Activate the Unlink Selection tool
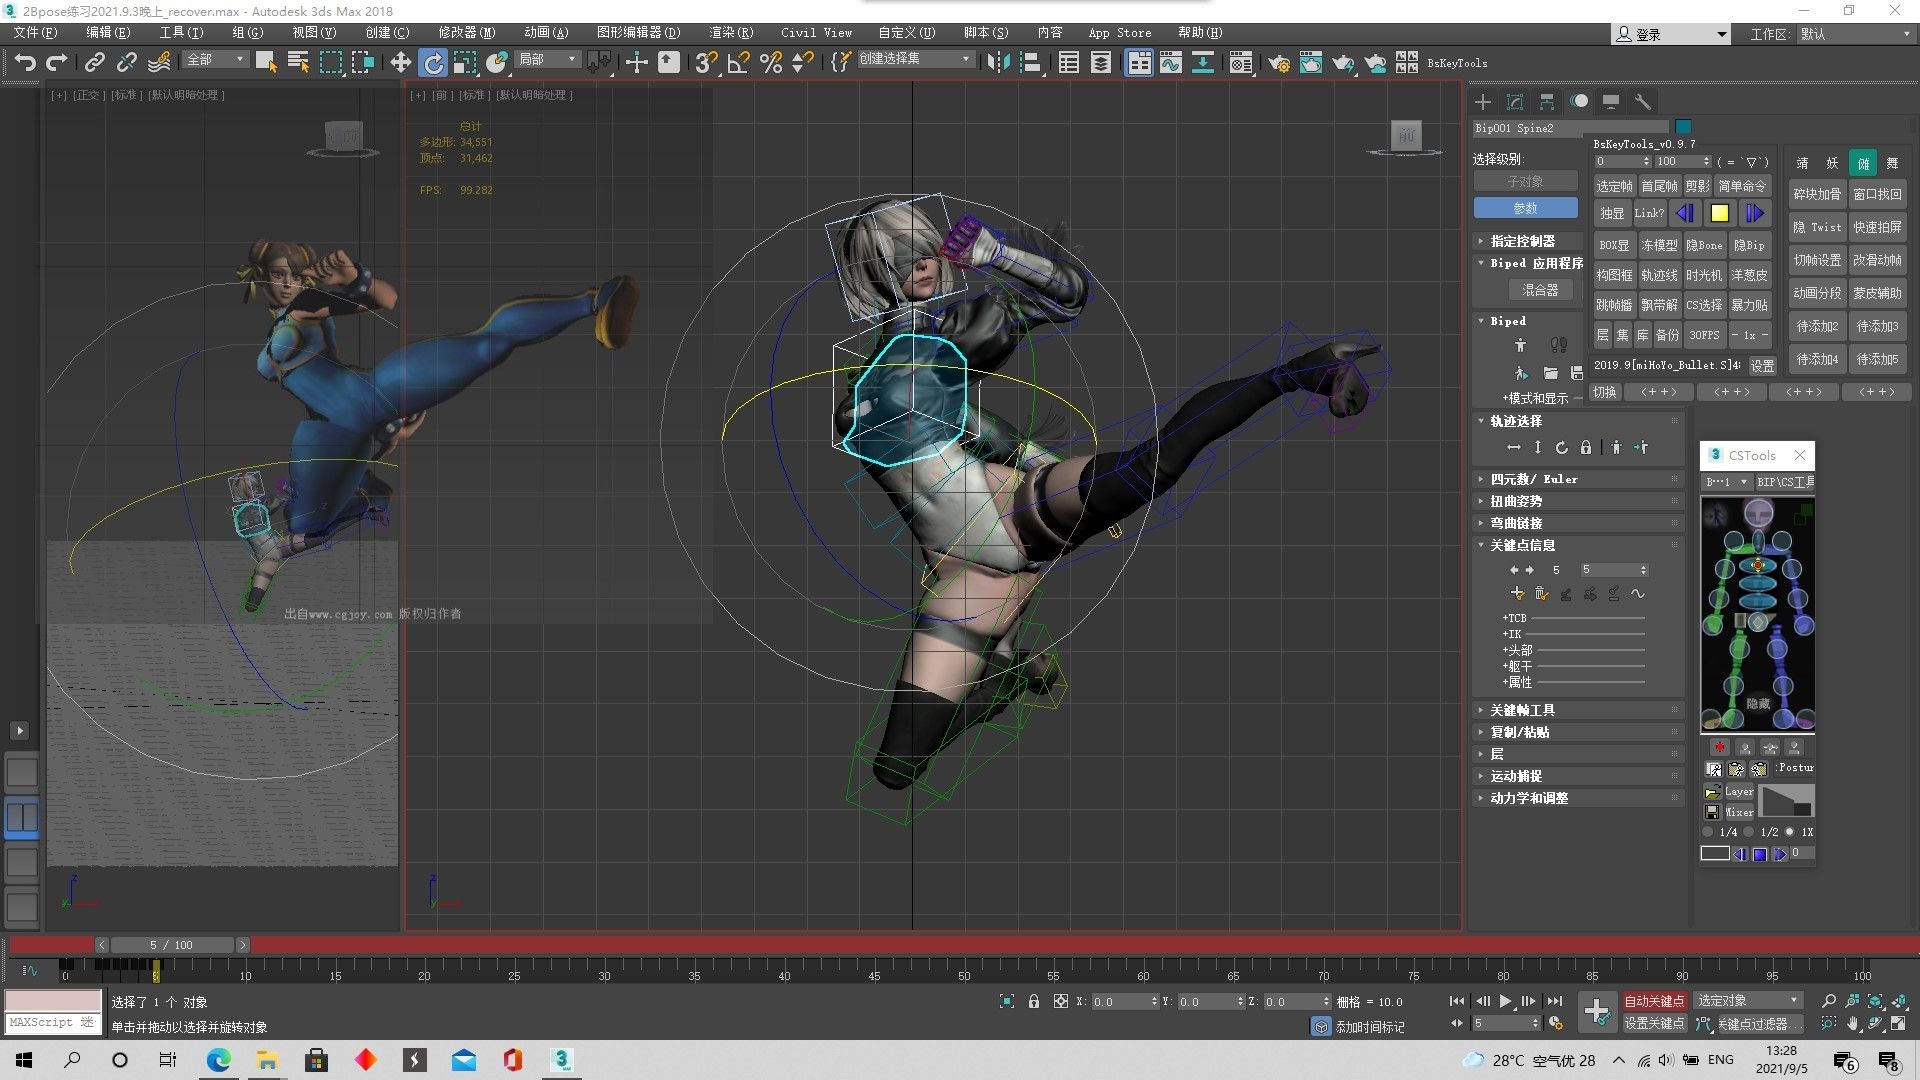 [126, 62]
